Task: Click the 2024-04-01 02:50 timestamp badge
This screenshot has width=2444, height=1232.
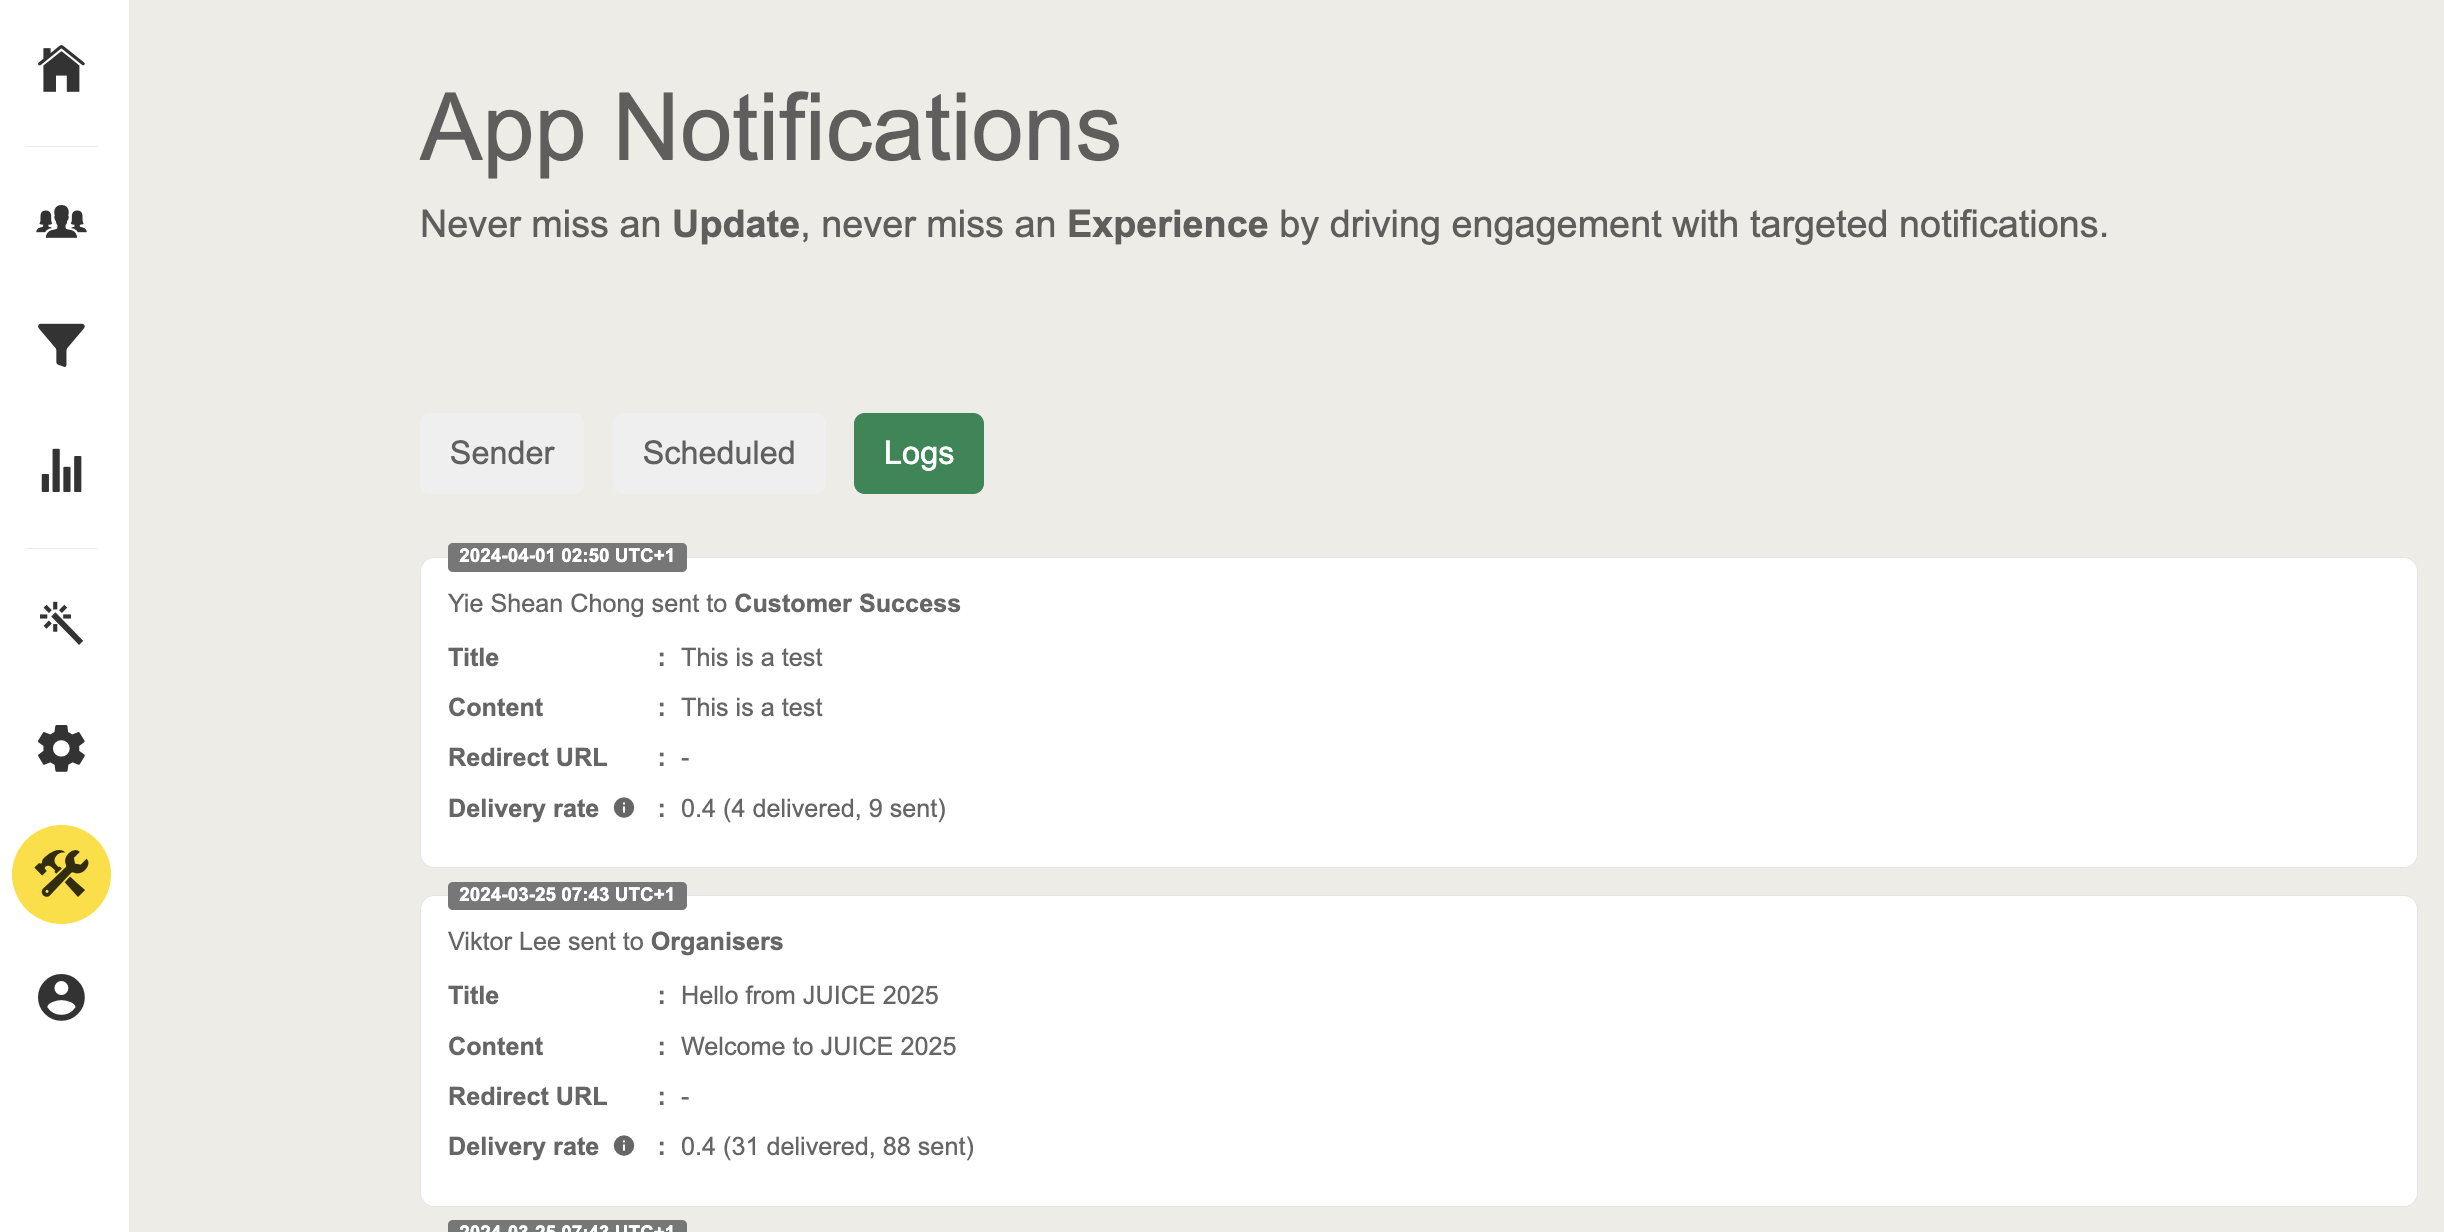Action: (x=567, y=556)
